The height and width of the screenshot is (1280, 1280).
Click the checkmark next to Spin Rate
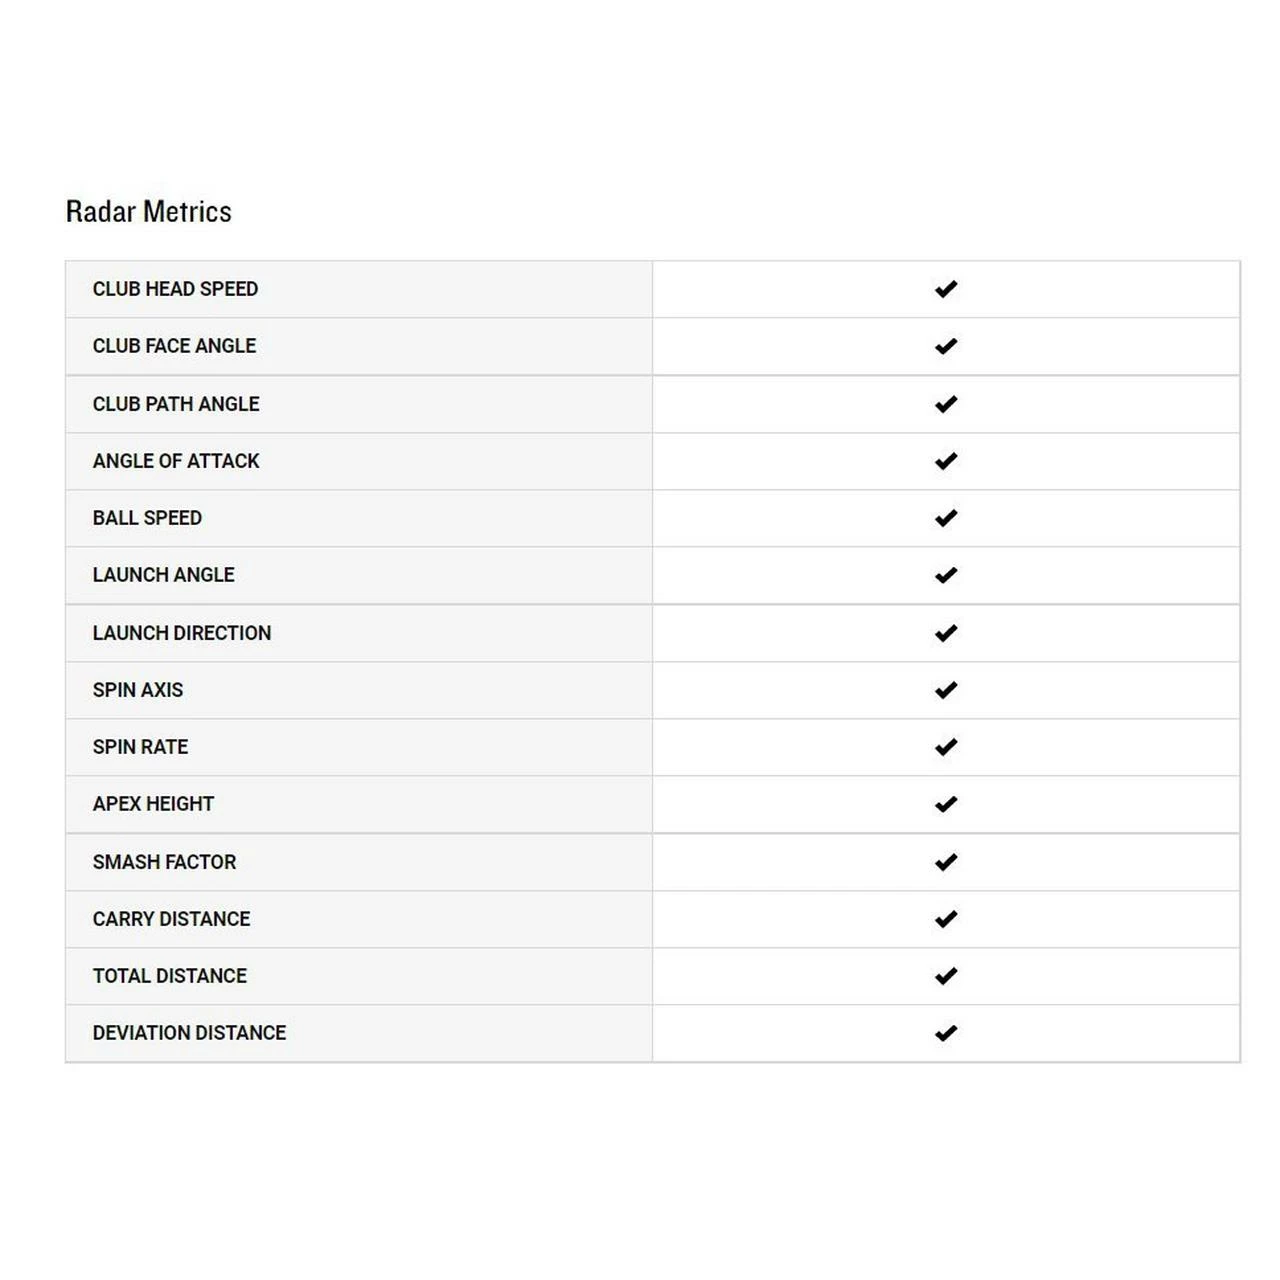[946, 747]
